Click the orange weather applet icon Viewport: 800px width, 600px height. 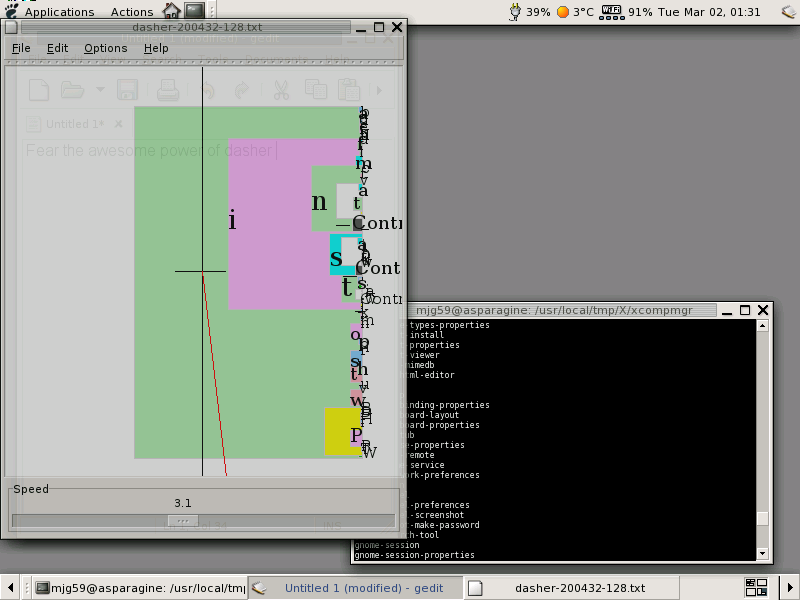[563, 12]
